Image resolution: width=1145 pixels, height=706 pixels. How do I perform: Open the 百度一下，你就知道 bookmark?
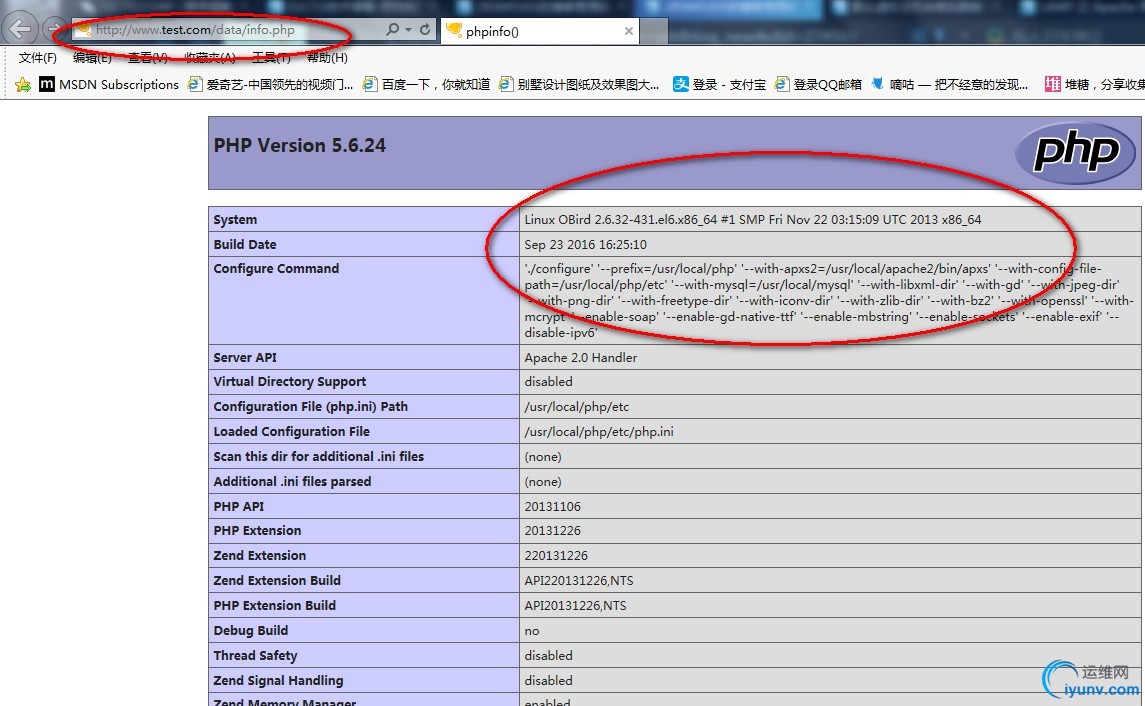tap(436, 85)
